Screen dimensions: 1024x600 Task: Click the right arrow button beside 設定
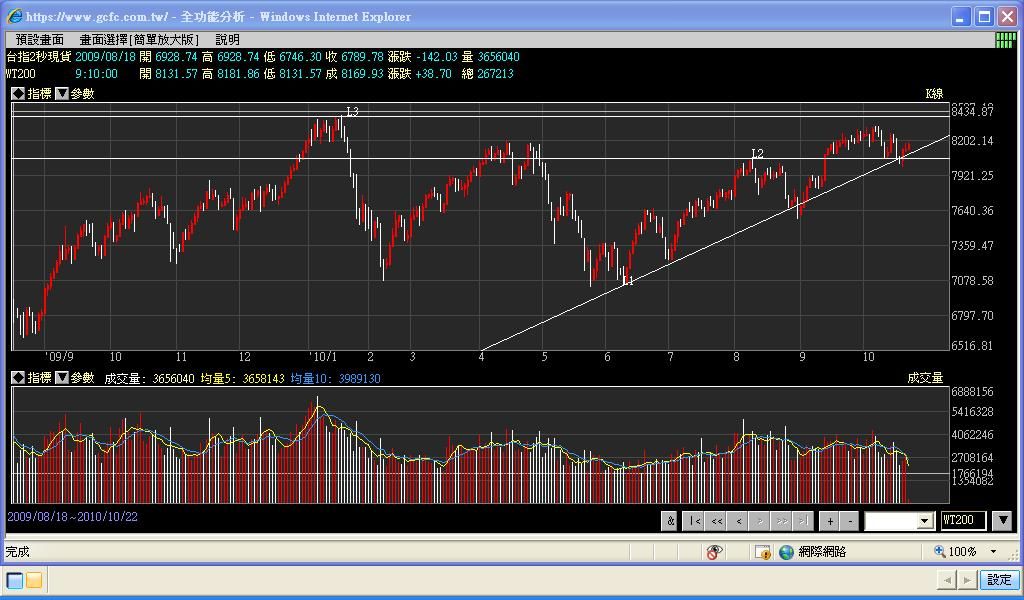click(x=967, y=579)
